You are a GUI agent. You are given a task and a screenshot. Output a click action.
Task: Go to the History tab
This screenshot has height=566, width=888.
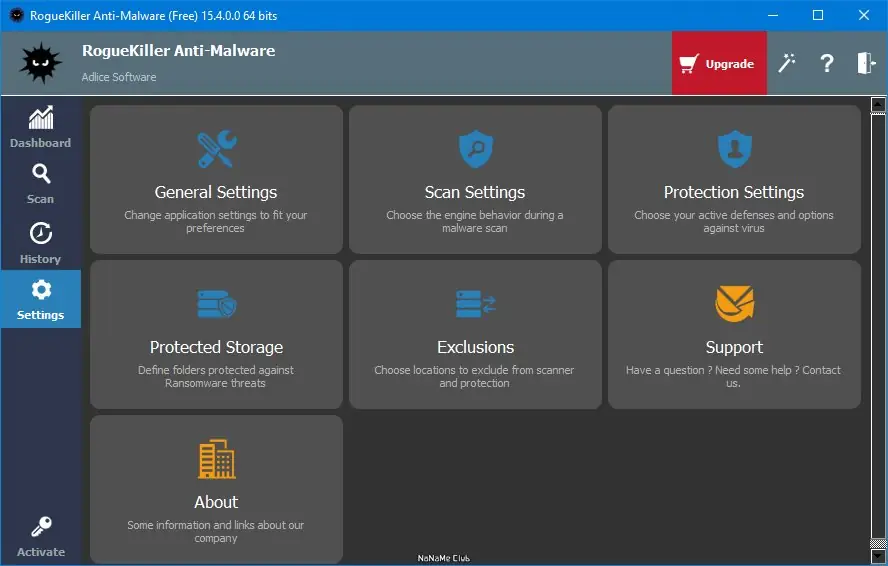click(x=41, y=243)
